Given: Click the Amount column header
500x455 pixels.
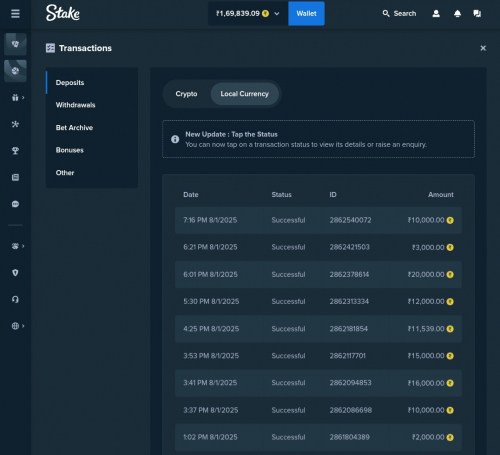Looking at the screenshot, I should point(441,195).
